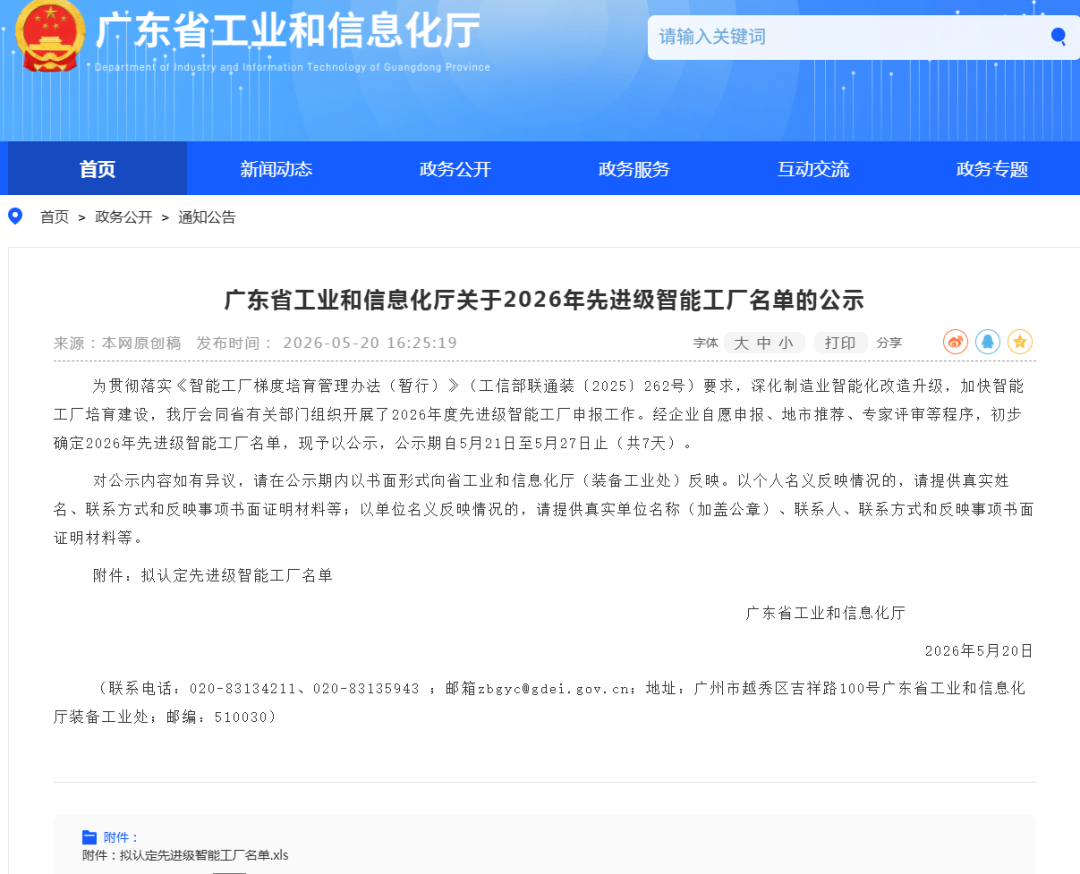Click the blue attachment folder icon
The height and width of the screenshot is (874, 1080).
tap(90, 837)
